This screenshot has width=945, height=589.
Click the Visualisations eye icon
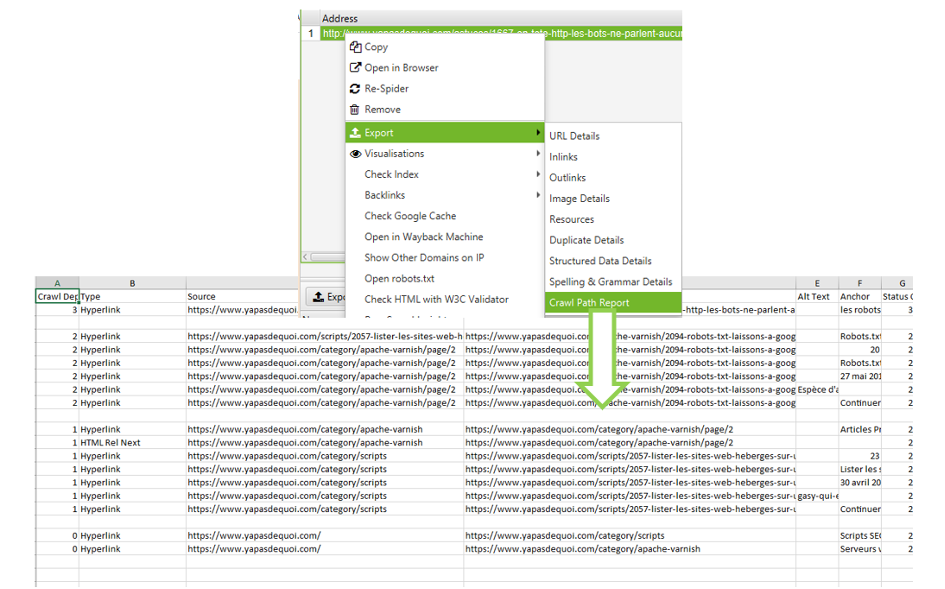[x=355, y=154]
